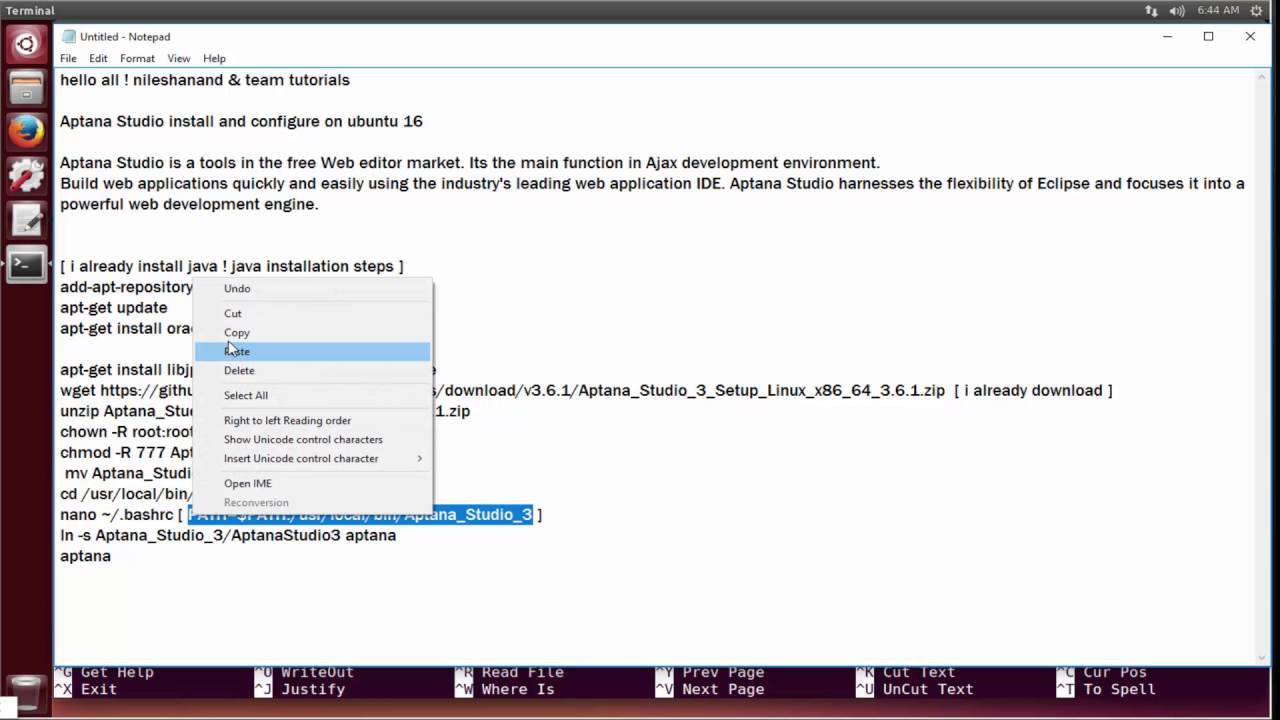
Task: Click the 'To Spell' nano shortcut label
Action: 1119,689
